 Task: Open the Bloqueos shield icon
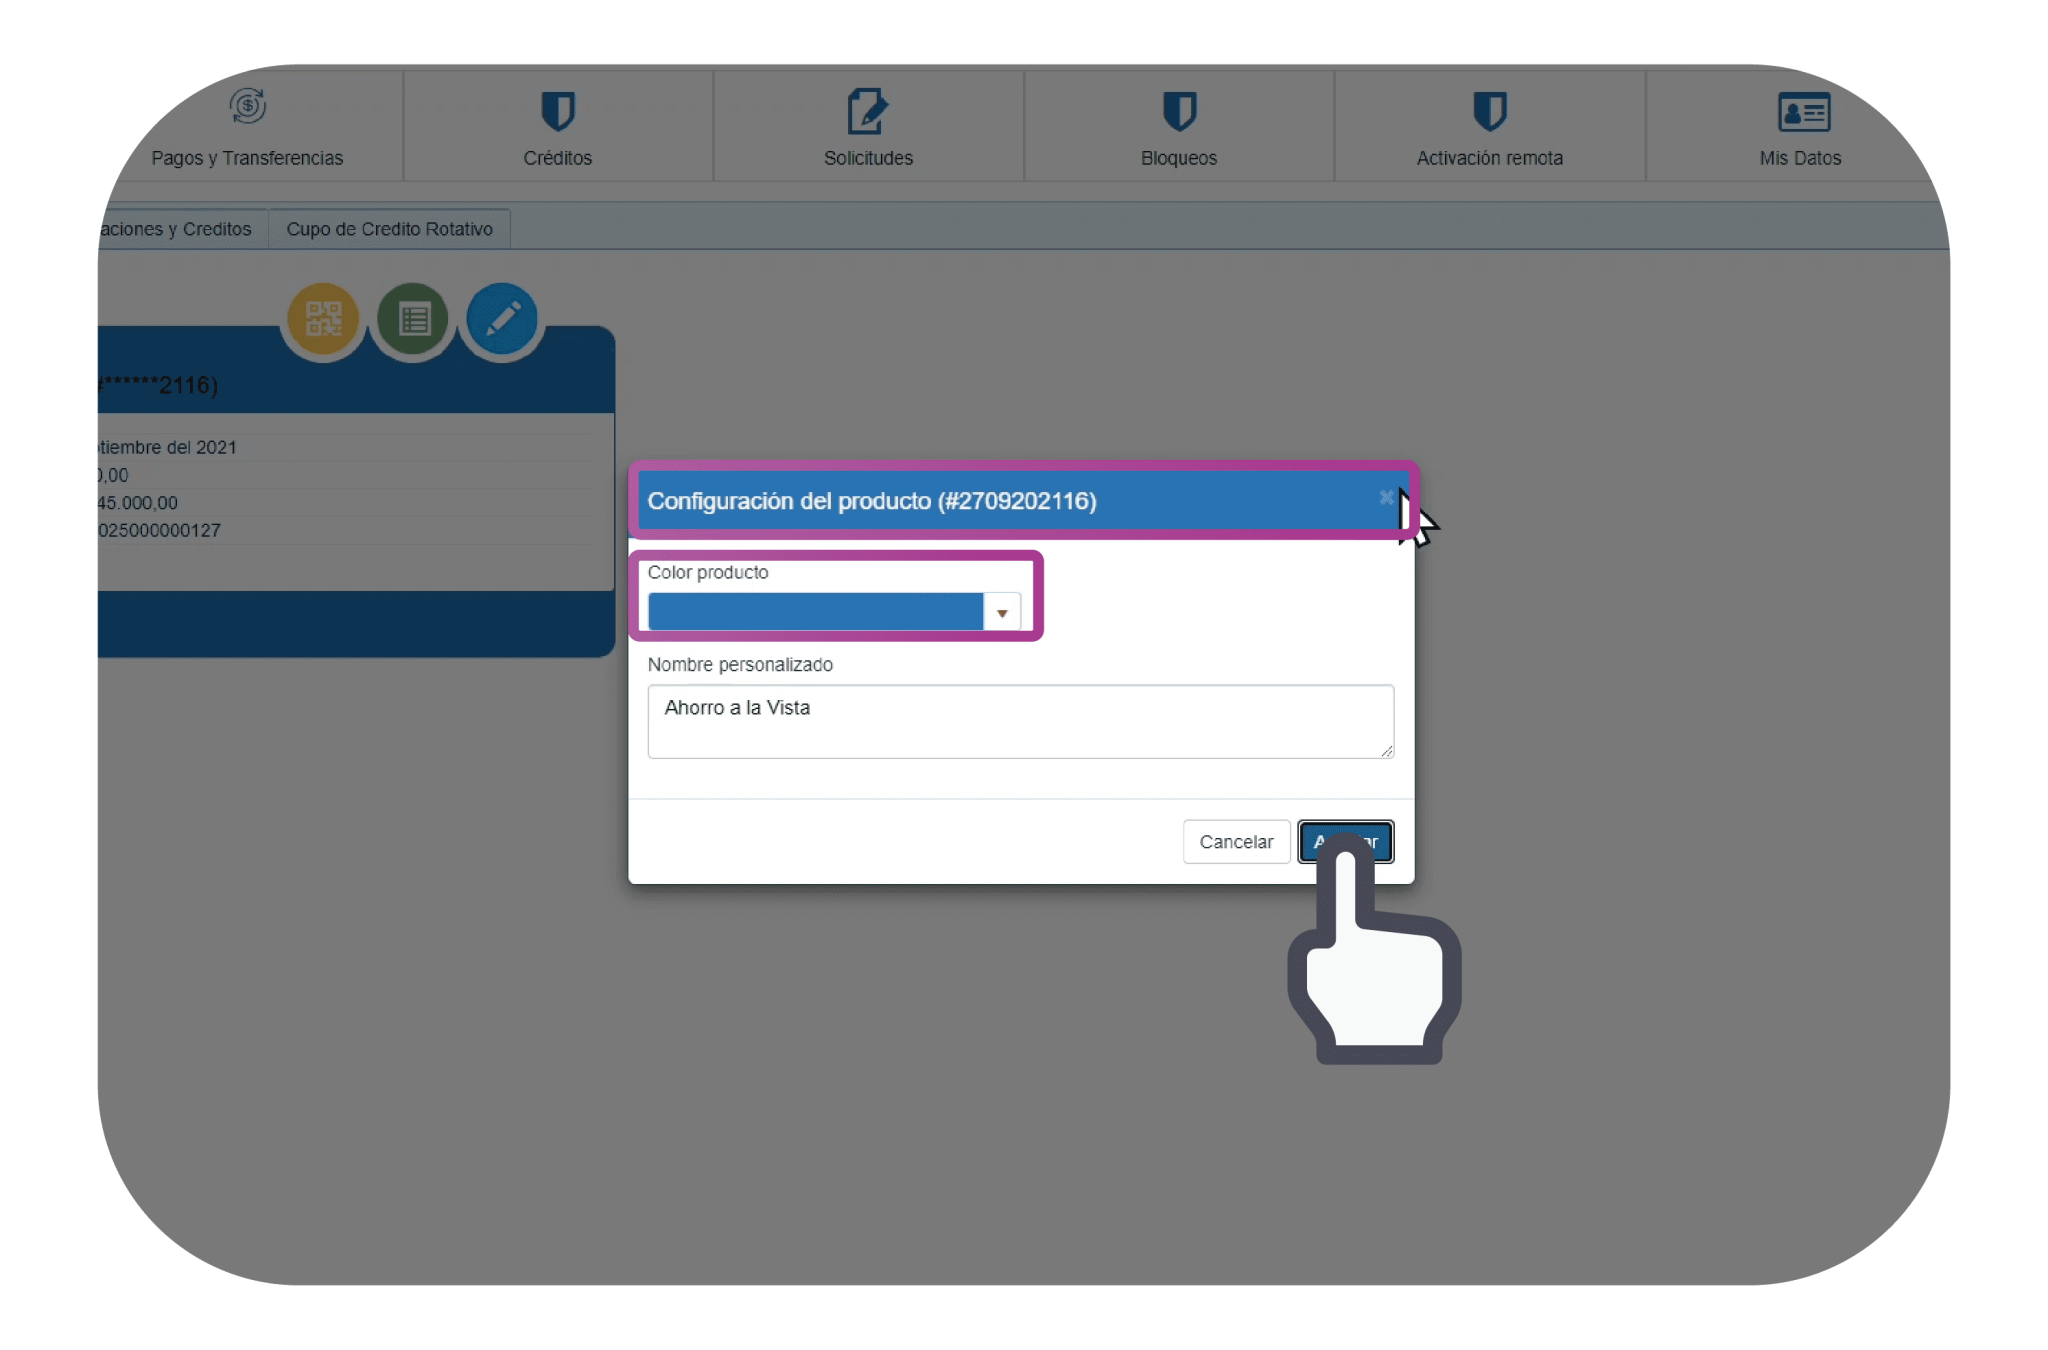(x=1179, y=111)
